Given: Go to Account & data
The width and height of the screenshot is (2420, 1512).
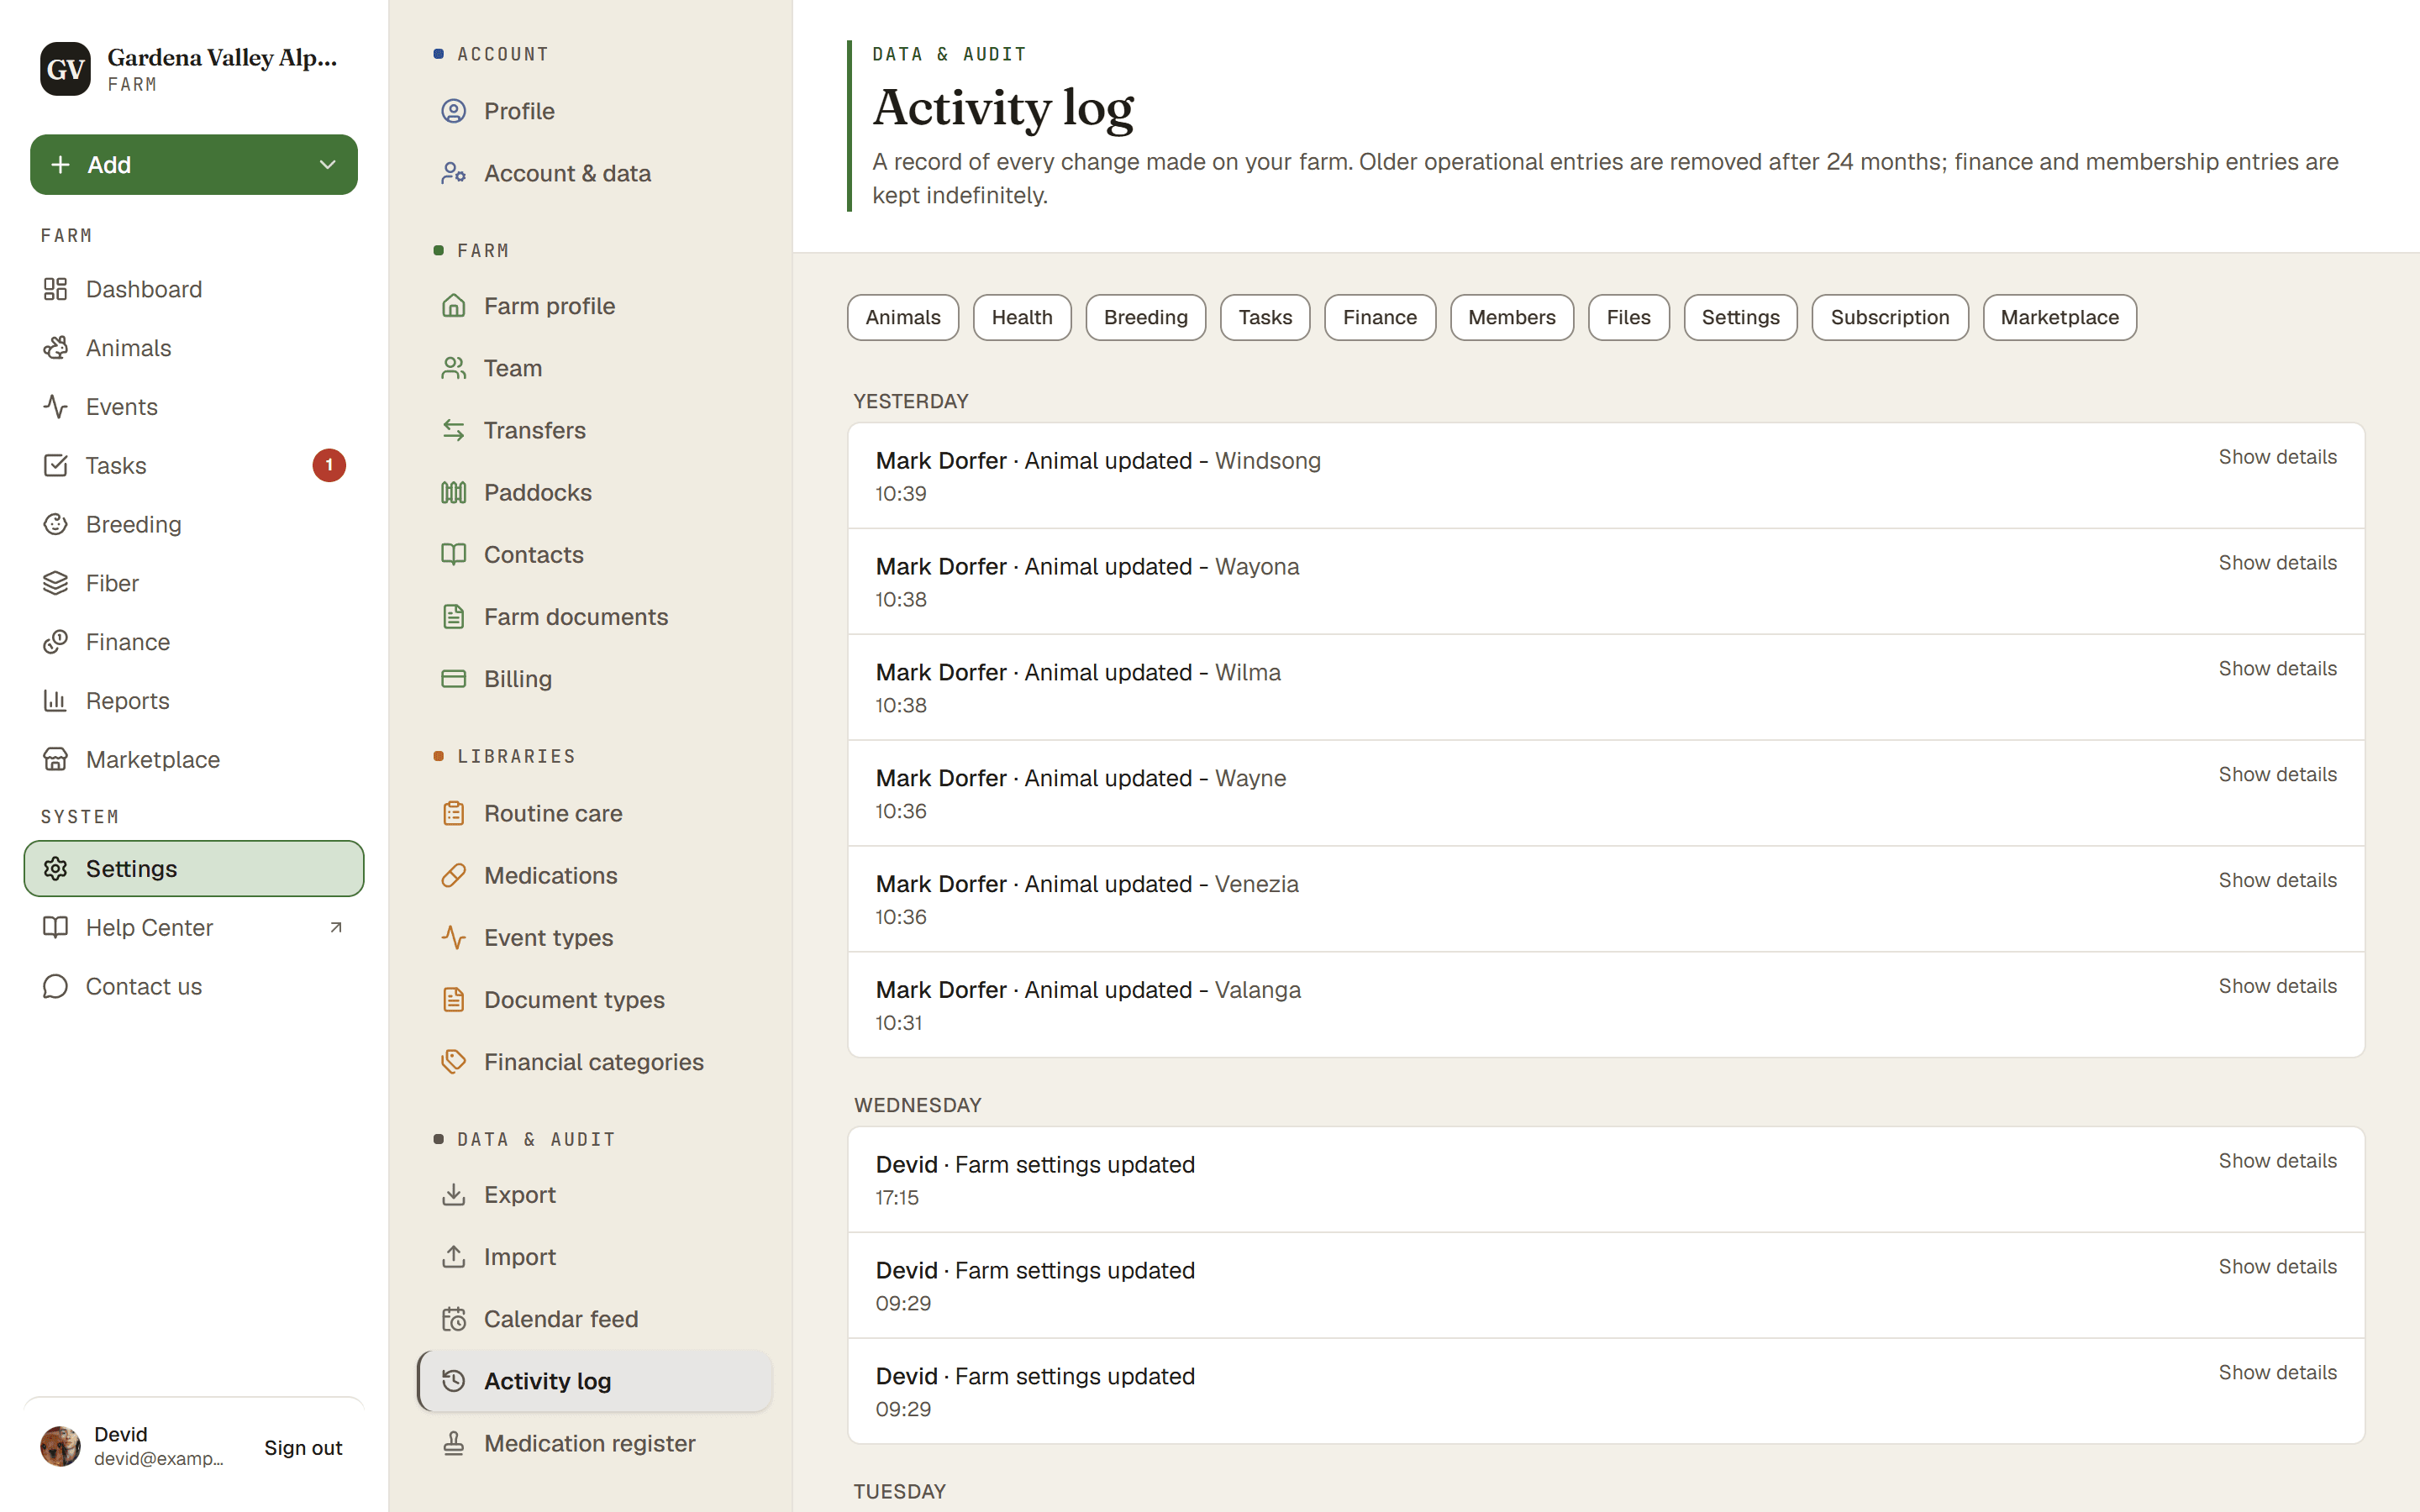Looking at the screenshot, I should point(594,173).
